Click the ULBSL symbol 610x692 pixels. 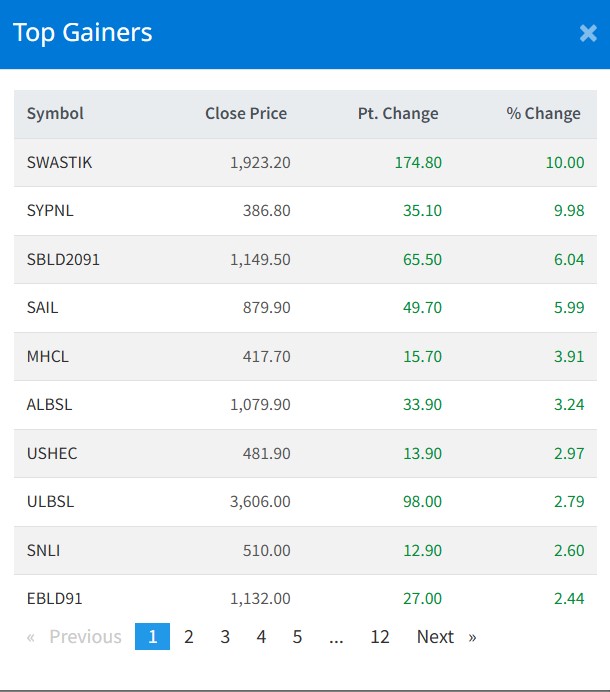click(x=49, y=501)
